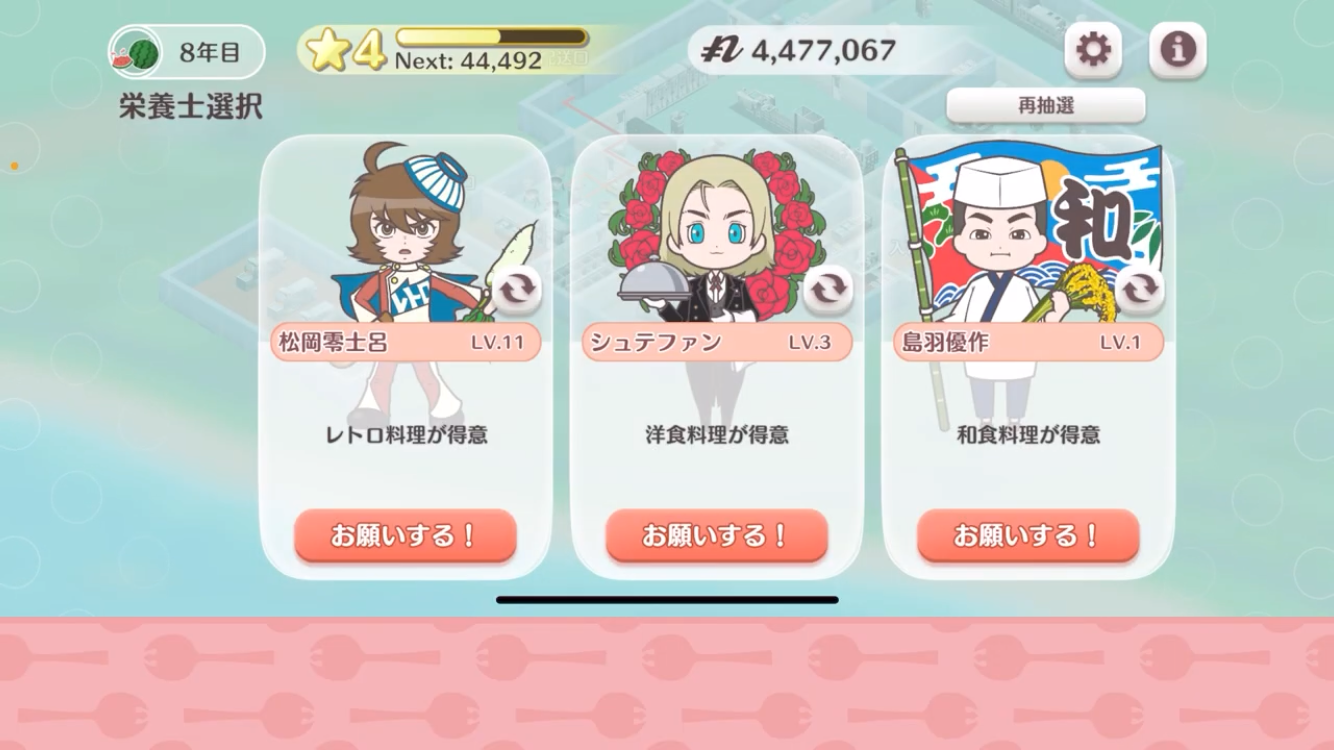
Task: Open the settings gear icon
Action: tap(1092, 50)
